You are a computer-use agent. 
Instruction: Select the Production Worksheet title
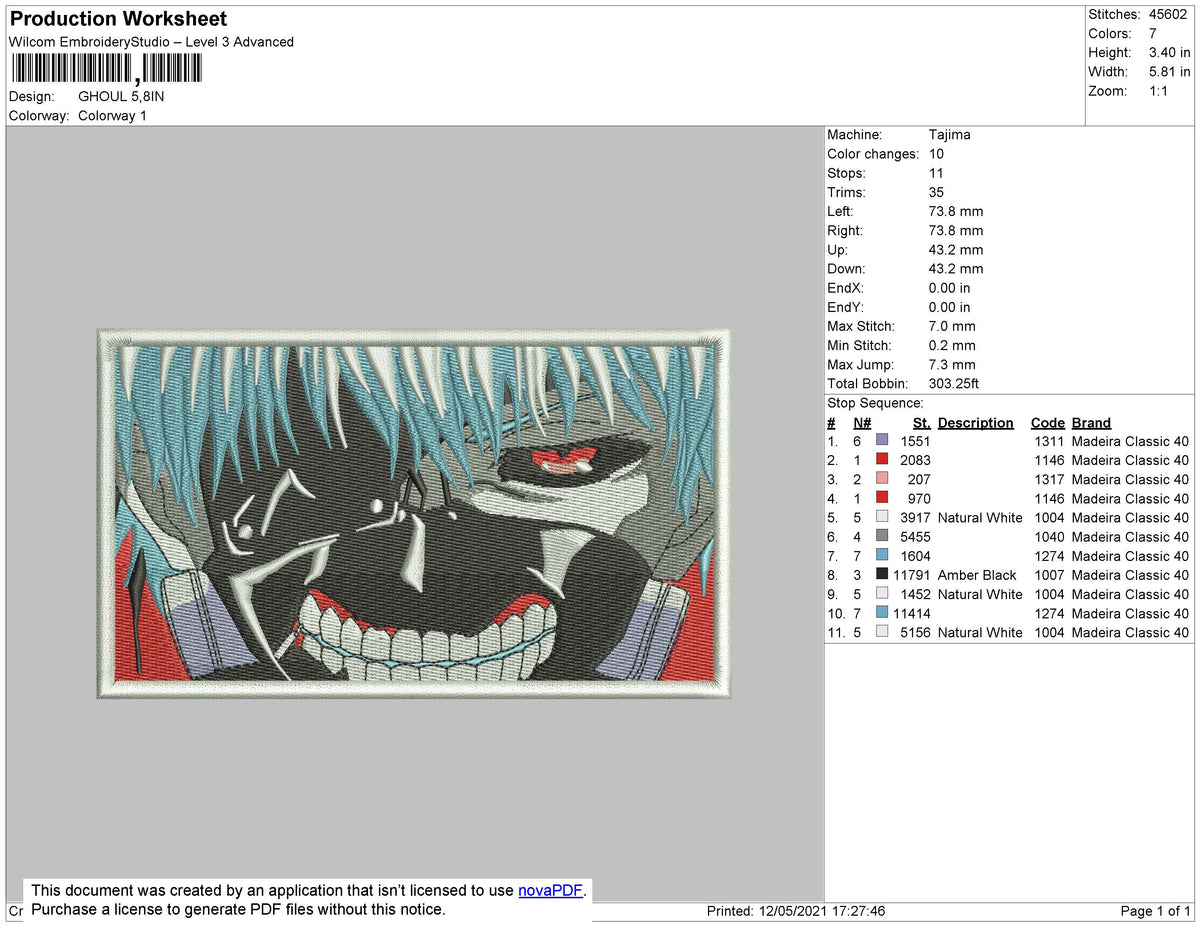click(118, 19)
